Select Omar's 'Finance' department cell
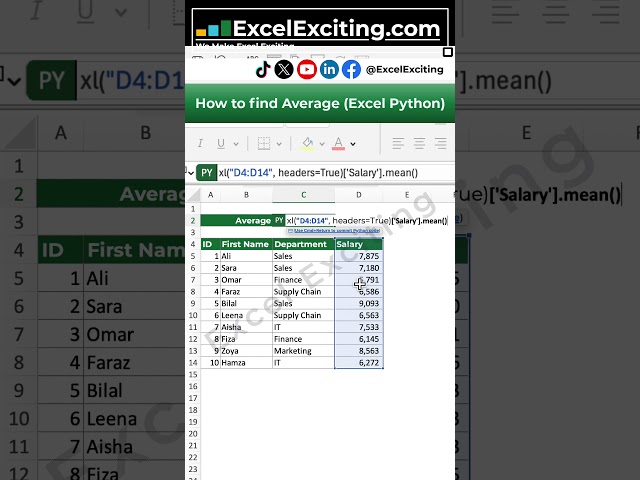 304,280
